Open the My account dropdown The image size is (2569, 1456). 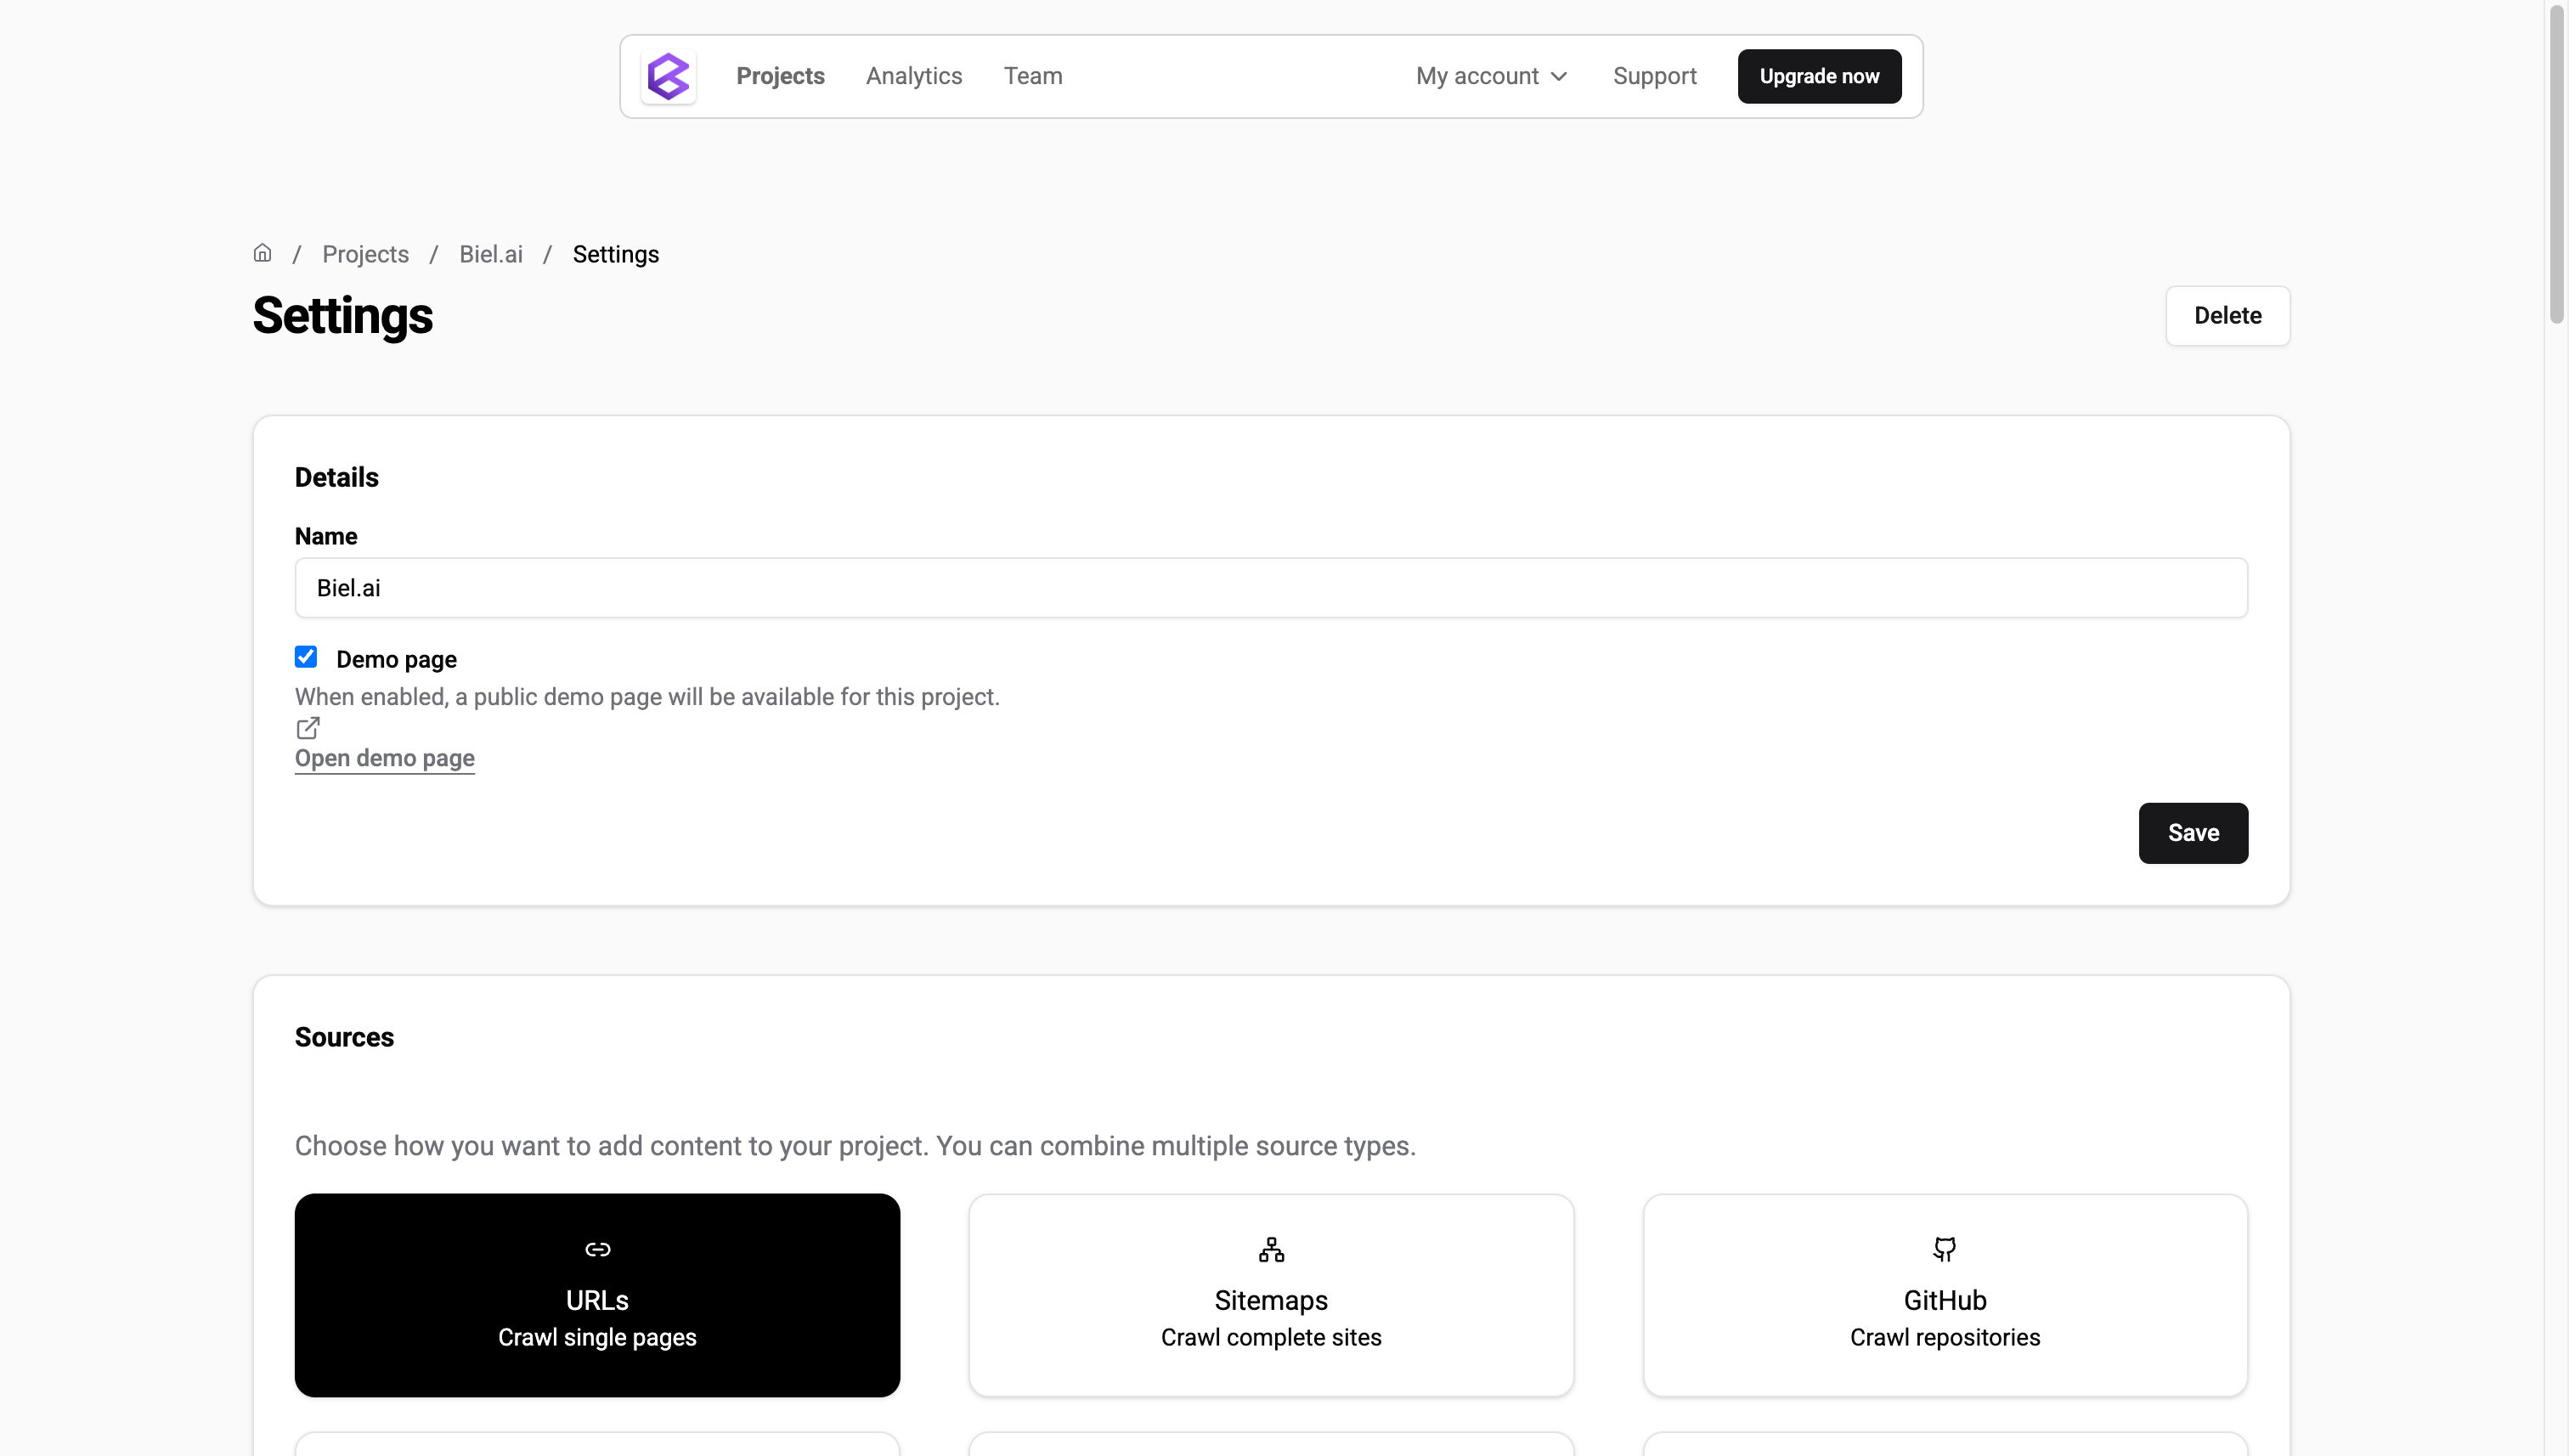[x=1491, y=75]
